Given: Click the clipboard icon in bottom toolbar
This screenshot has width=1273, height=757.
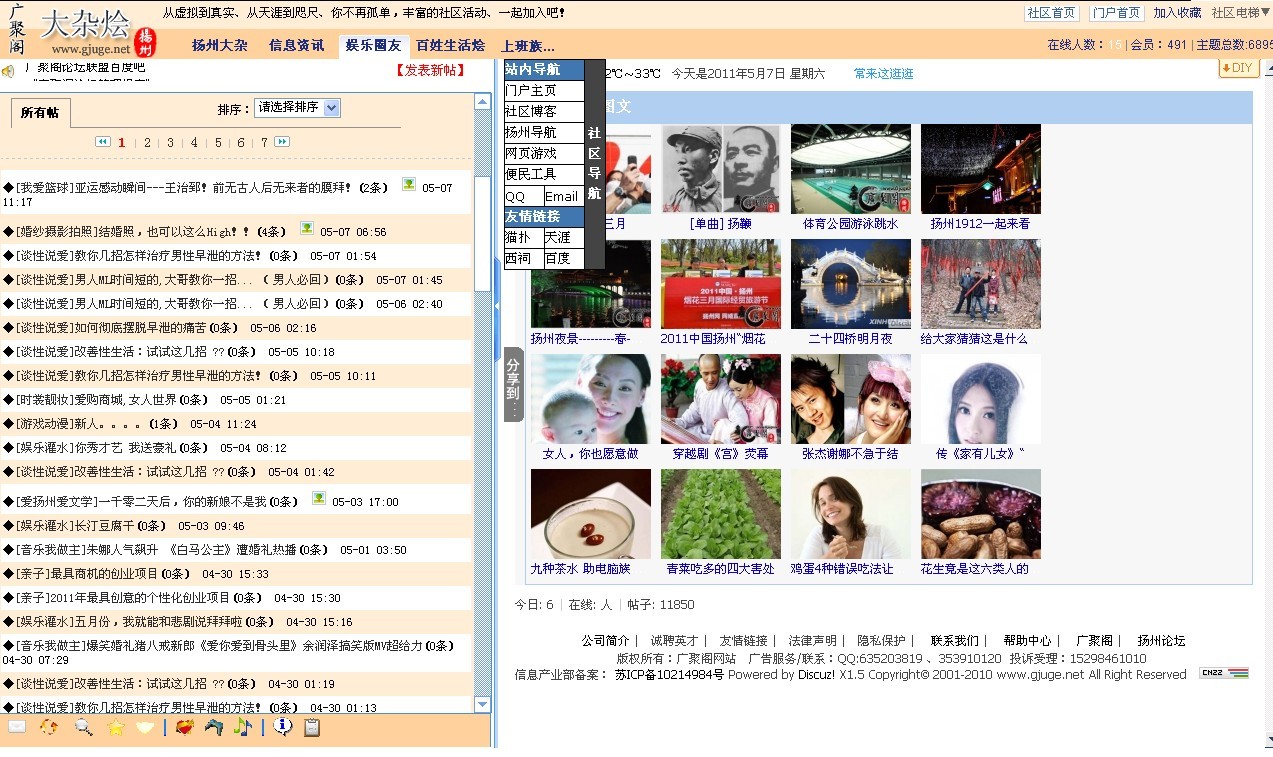Looking at the screenshot, I should tap(312, 727).
